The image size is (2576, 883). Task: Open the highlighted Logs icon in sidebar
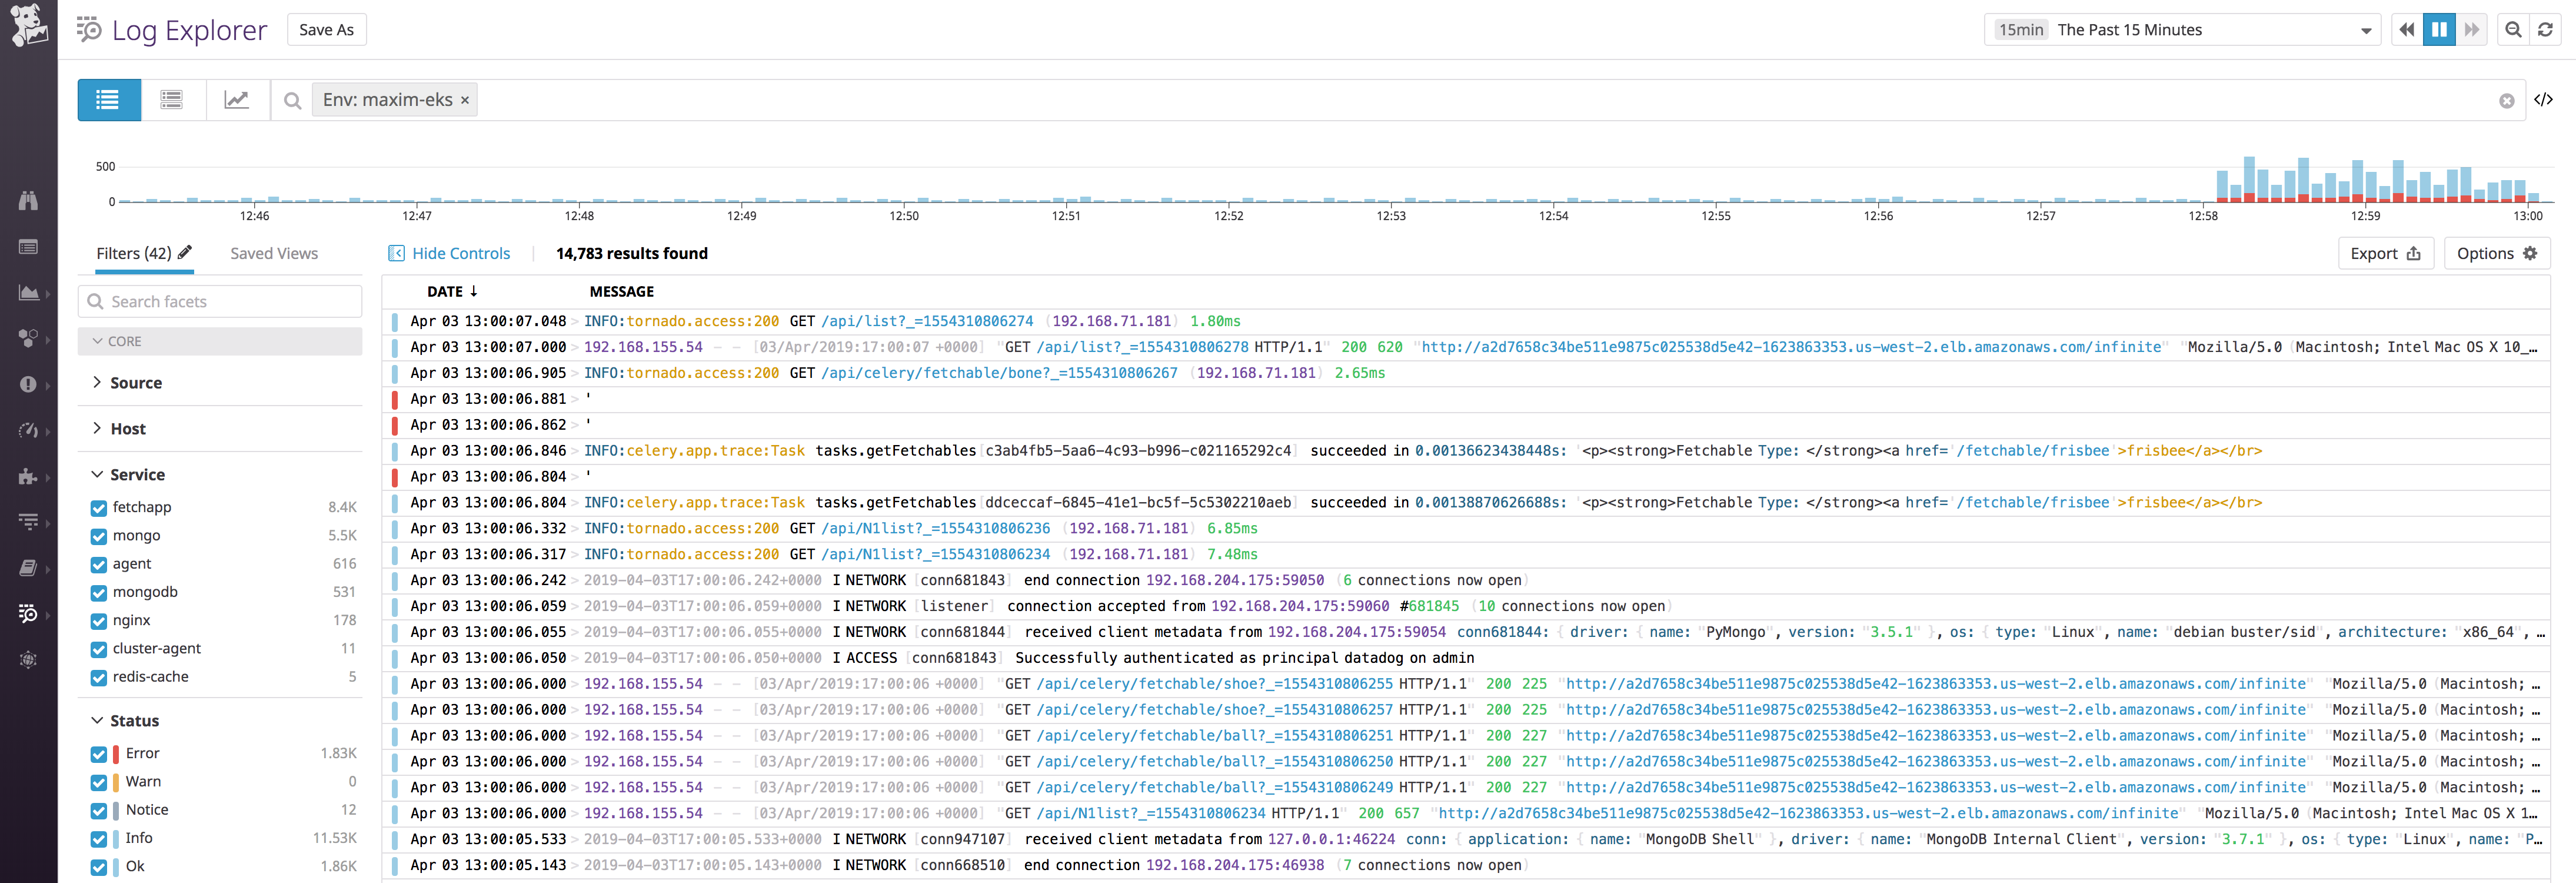pyautogui.click(x=29, y=614)
